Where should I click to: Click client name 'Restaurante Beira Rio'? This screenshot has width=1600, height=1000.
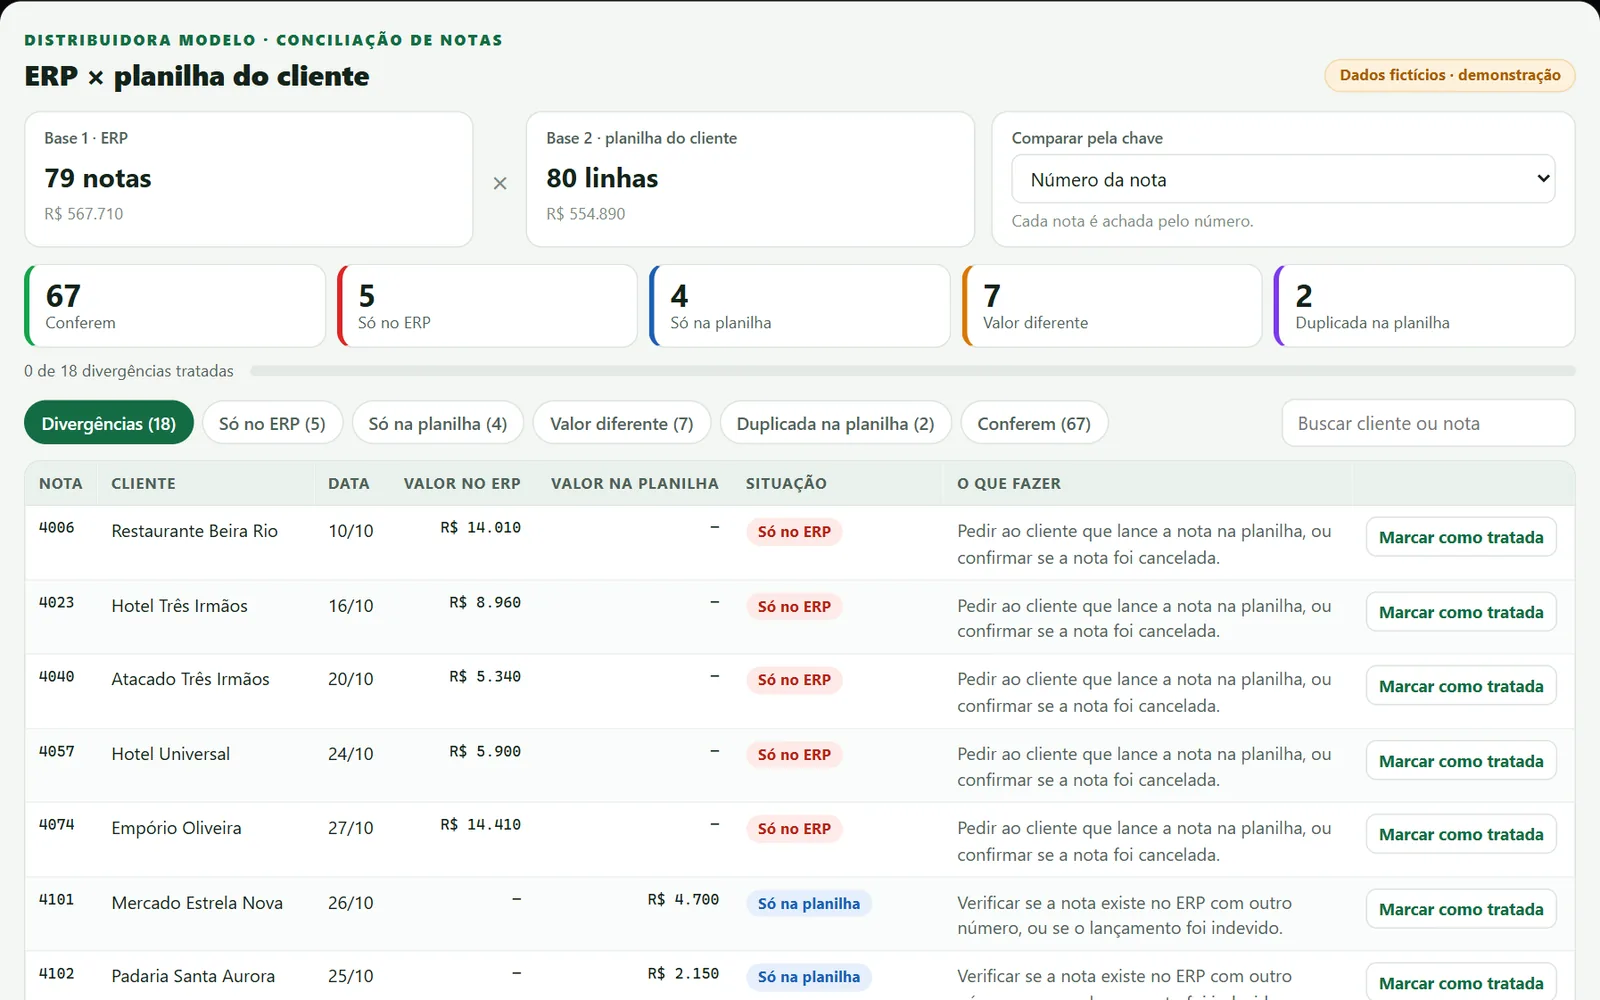click(195, 531)
